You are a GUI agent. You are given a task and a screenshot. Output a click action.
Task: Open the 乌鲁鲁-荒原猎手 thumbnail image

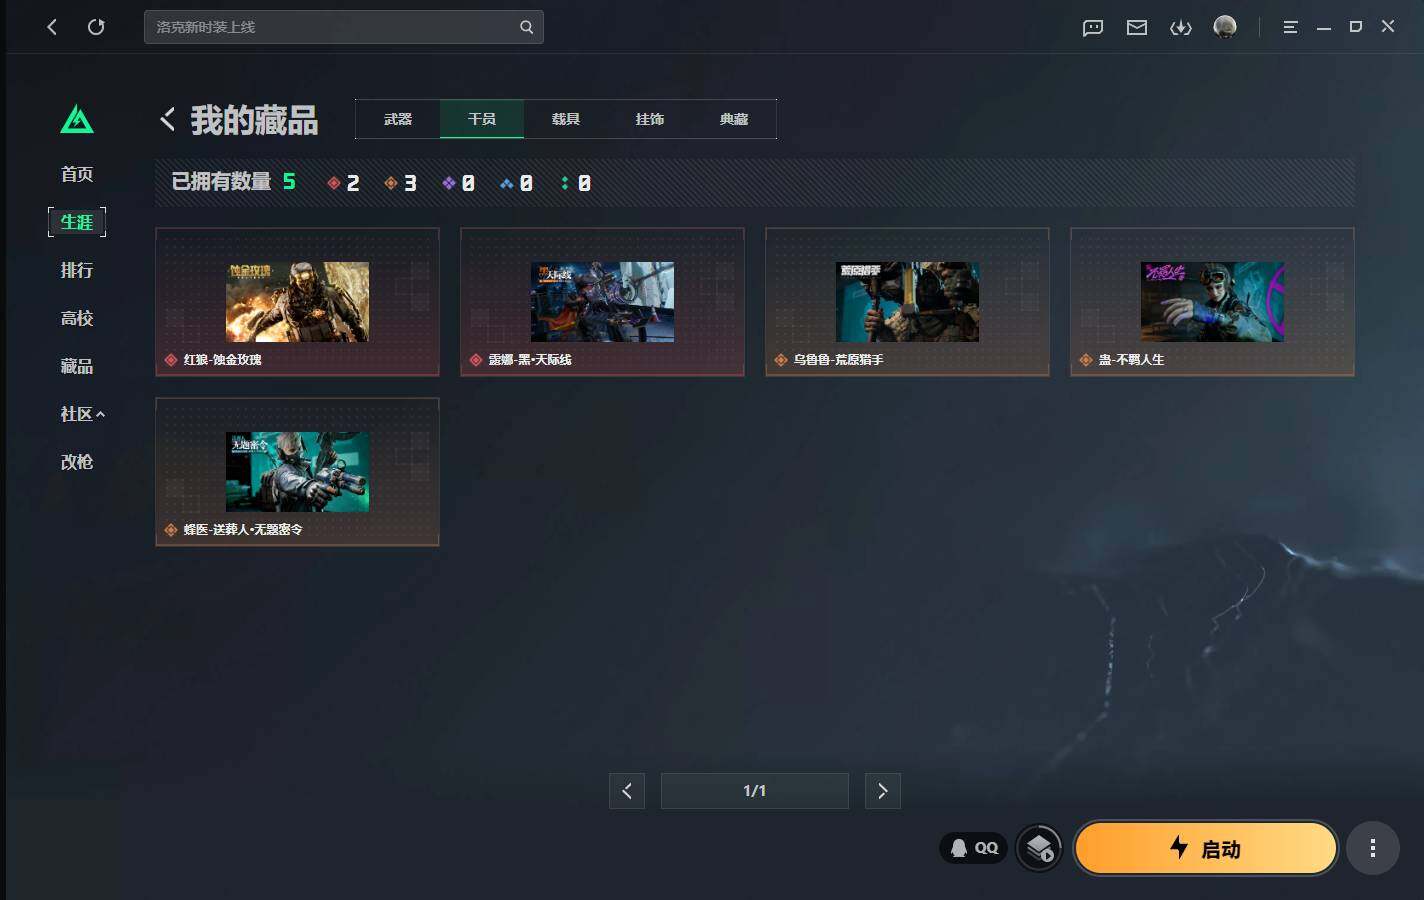[x=907, y=302]
